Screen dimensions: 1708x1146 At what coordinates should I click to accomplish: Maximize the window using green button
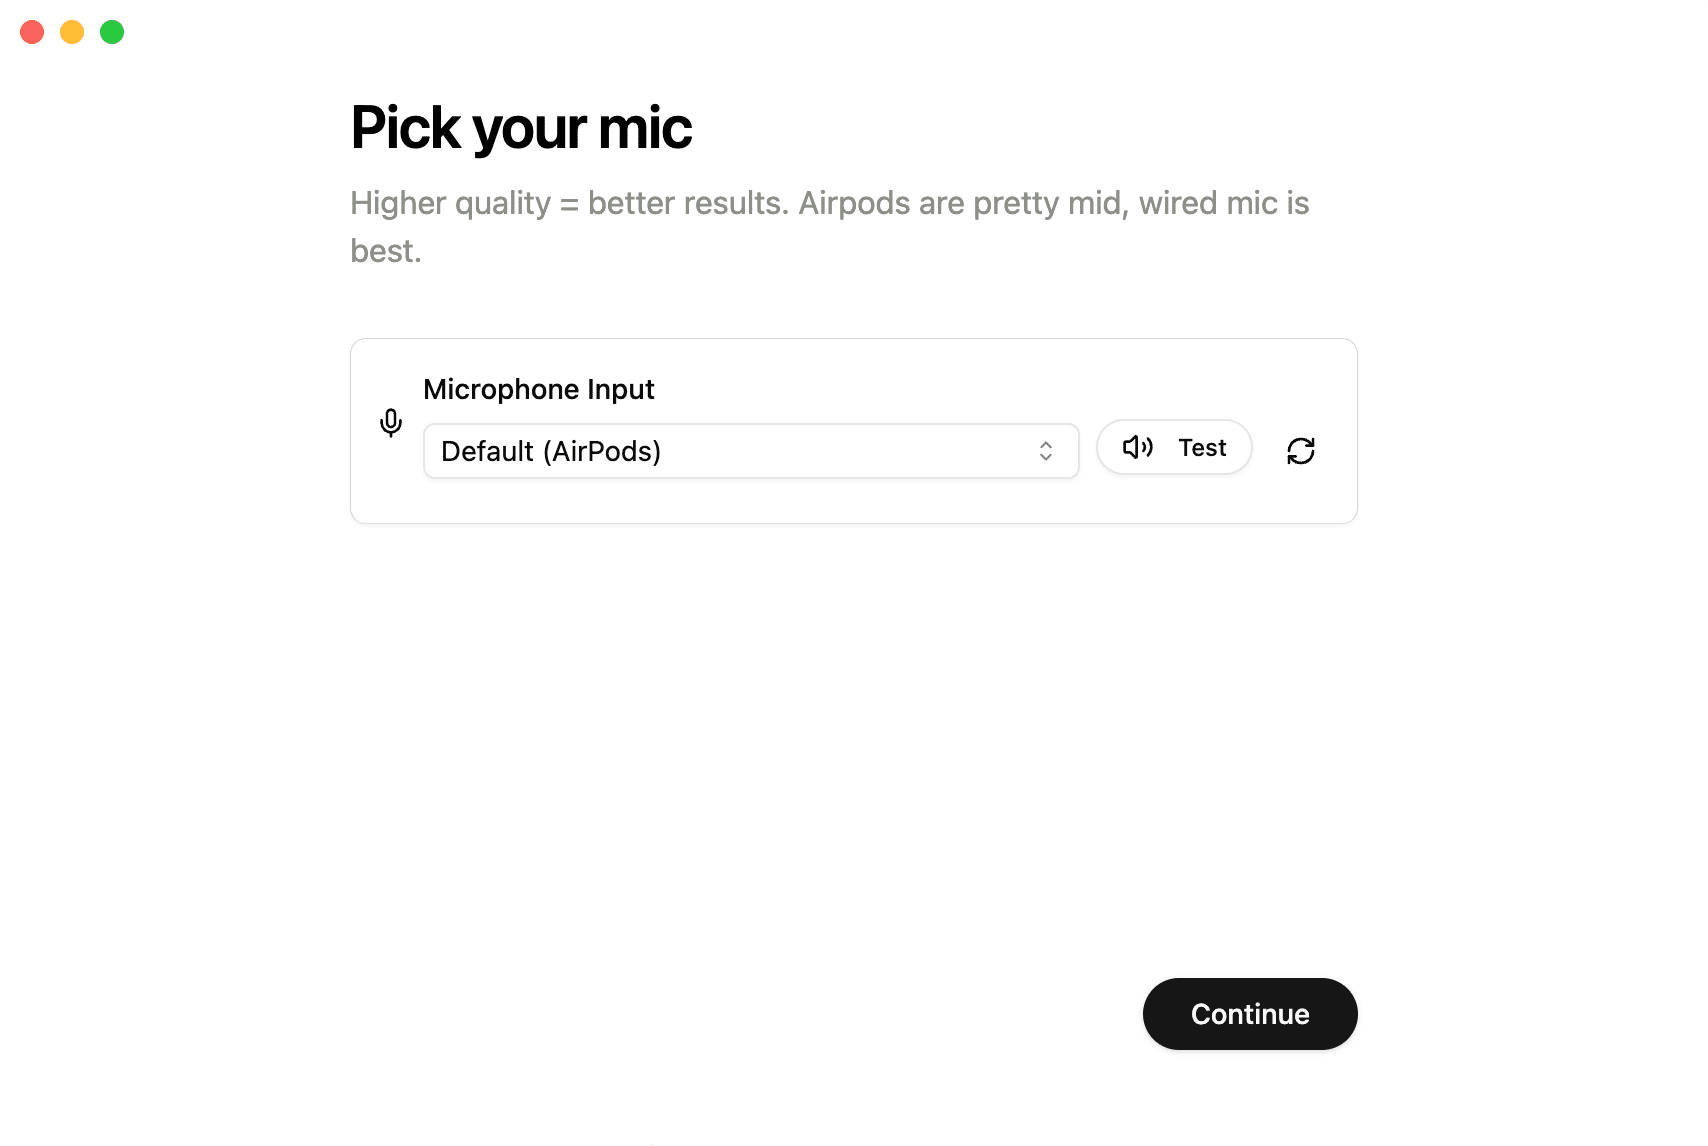point(112,32)
